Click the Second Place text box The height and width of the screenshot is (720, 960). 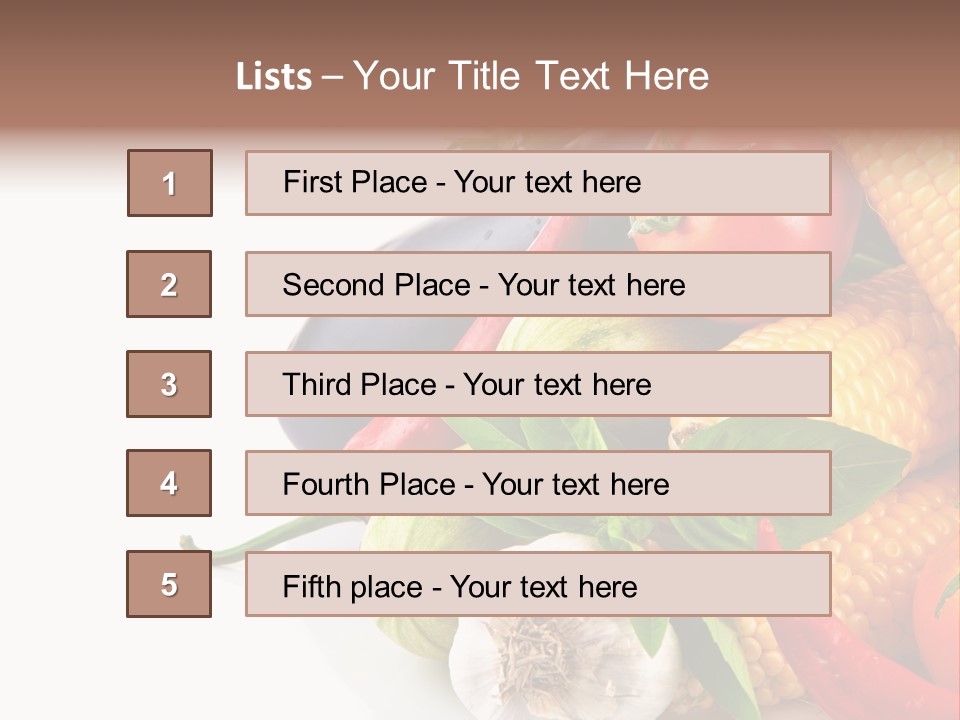pos(538,284)
